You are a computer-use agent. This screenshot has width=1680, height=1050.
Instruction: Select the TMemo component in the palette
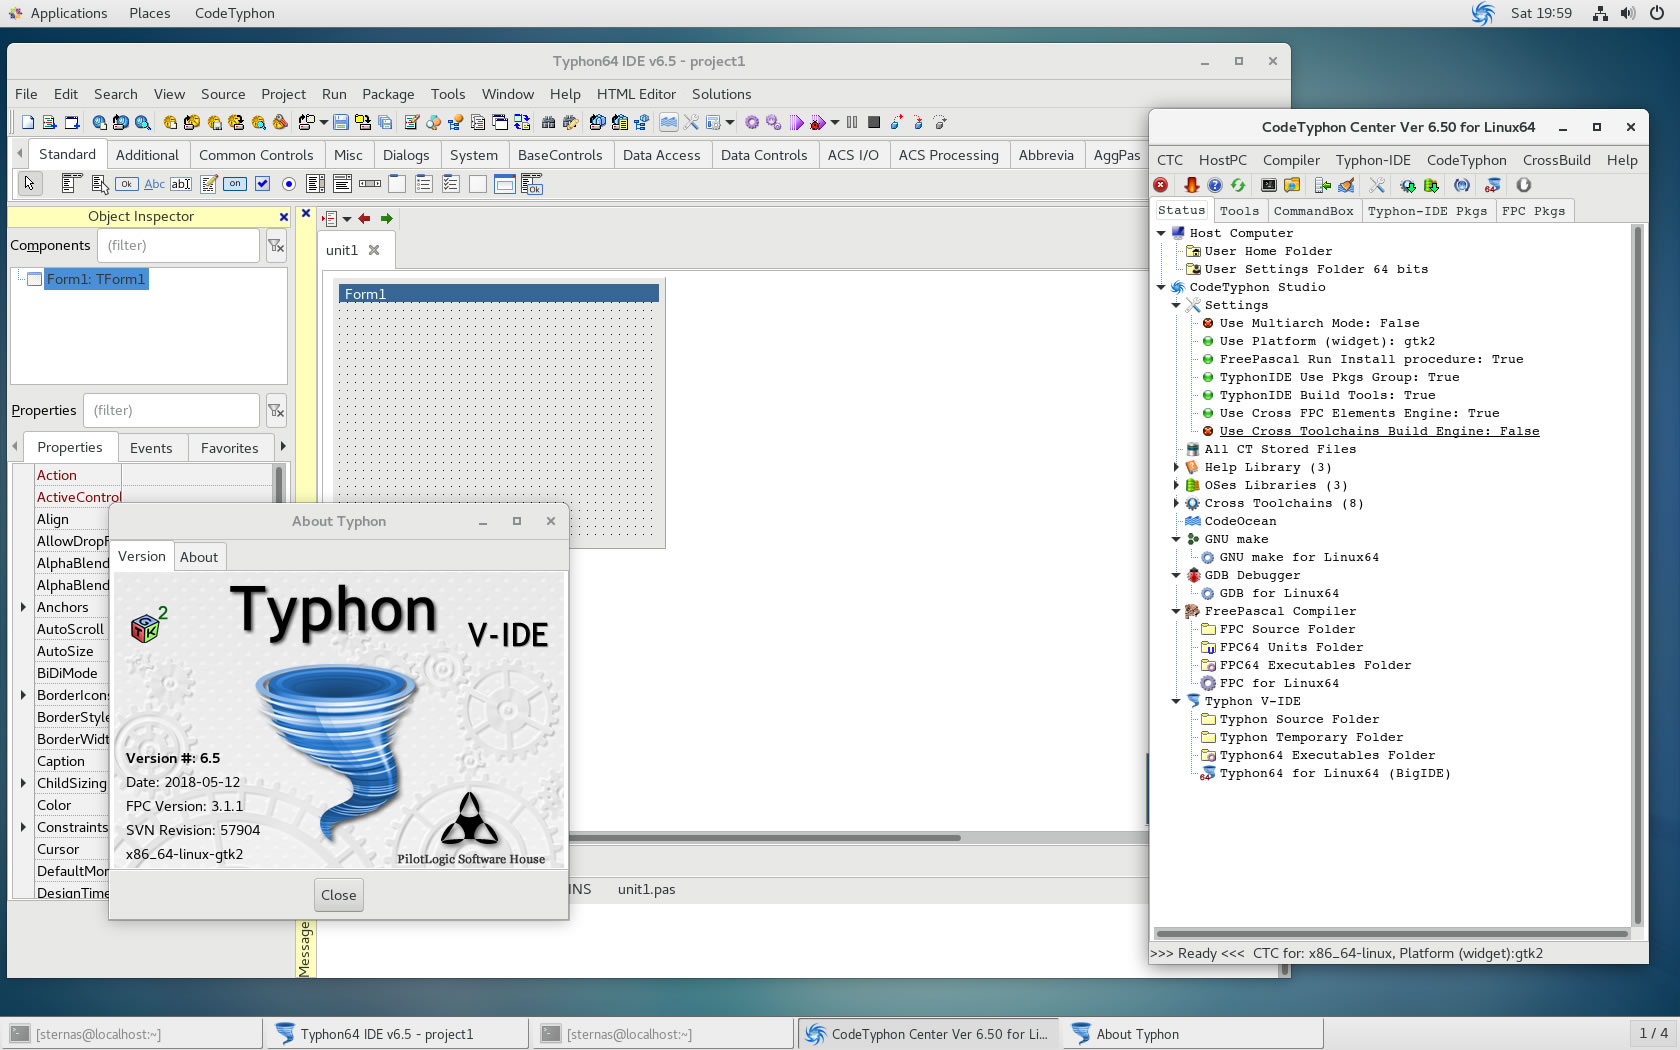[209, 184]
